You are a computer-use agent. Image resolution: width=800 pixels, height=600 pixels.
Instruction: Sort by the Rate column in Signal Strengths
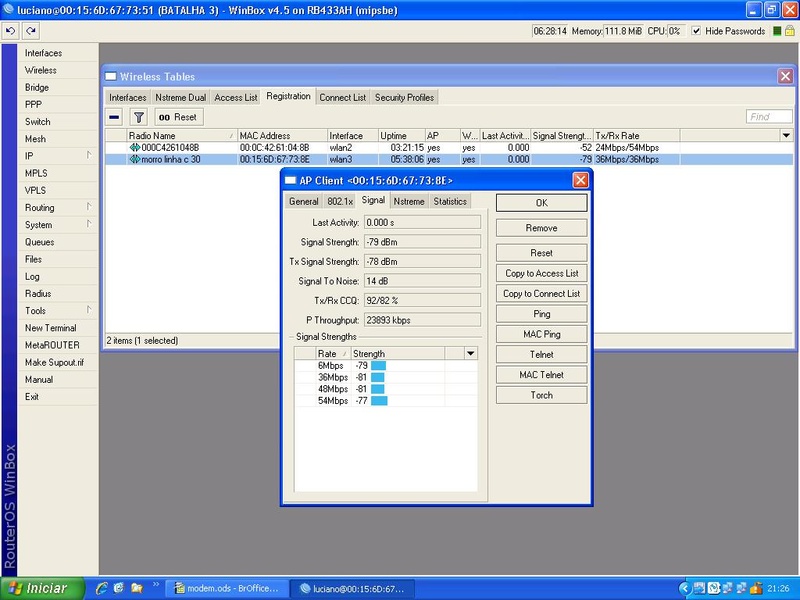pos(333,354)
